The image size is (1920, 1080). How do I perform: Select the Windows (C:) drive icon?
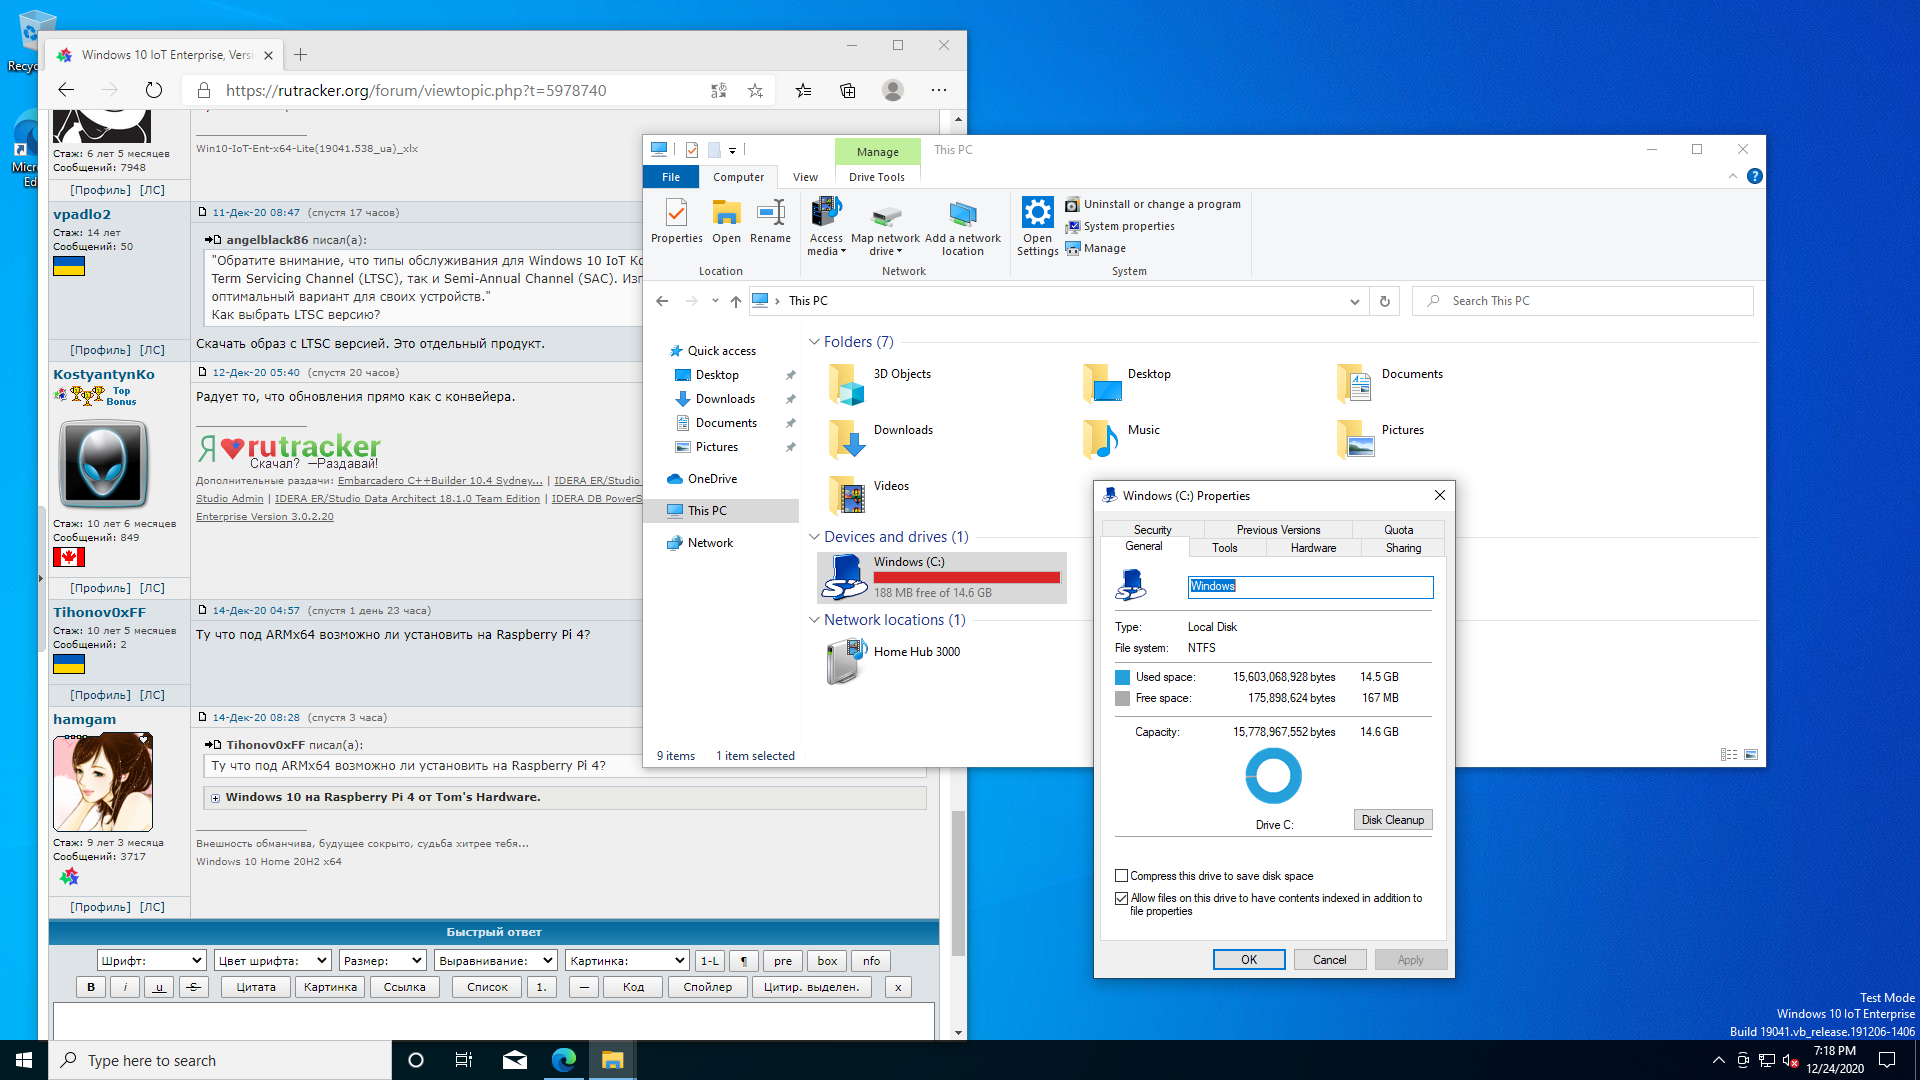[x=845, y=578]
